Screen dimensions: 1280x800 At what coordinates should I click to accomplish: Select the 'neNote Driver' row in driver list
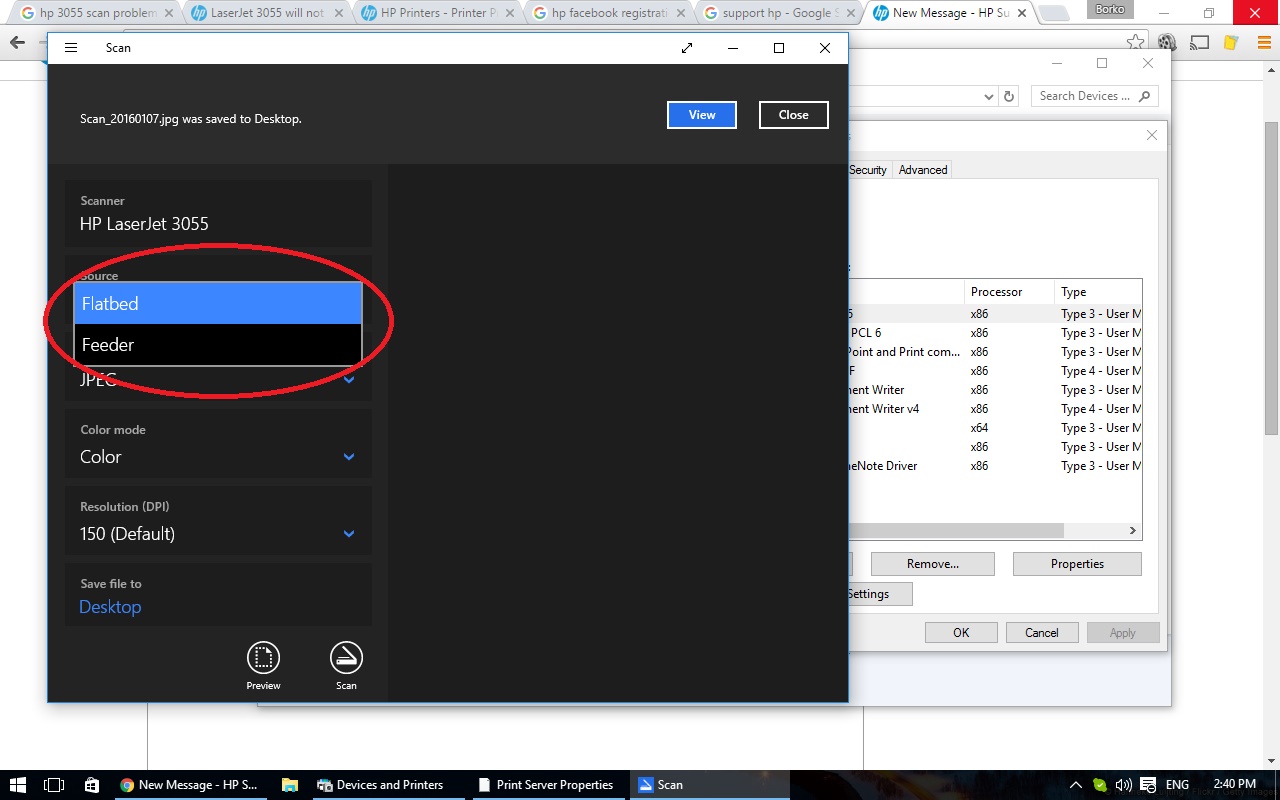[995, 466]
